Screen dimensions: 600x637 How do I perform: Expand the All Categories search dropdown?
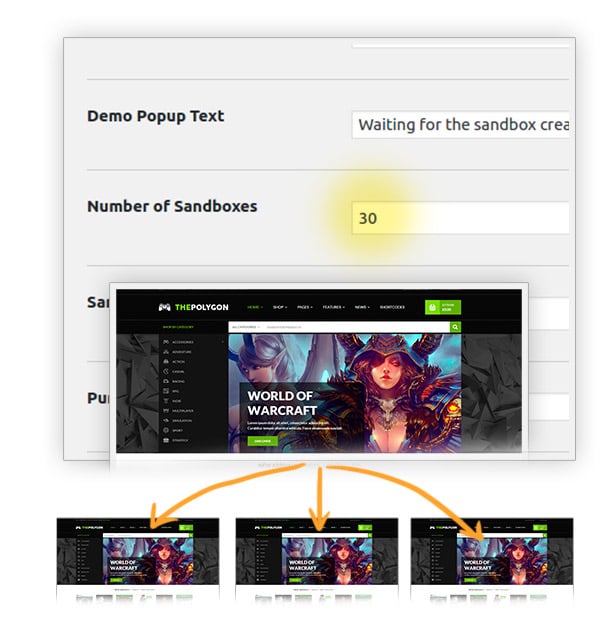(x=246, y=327)
